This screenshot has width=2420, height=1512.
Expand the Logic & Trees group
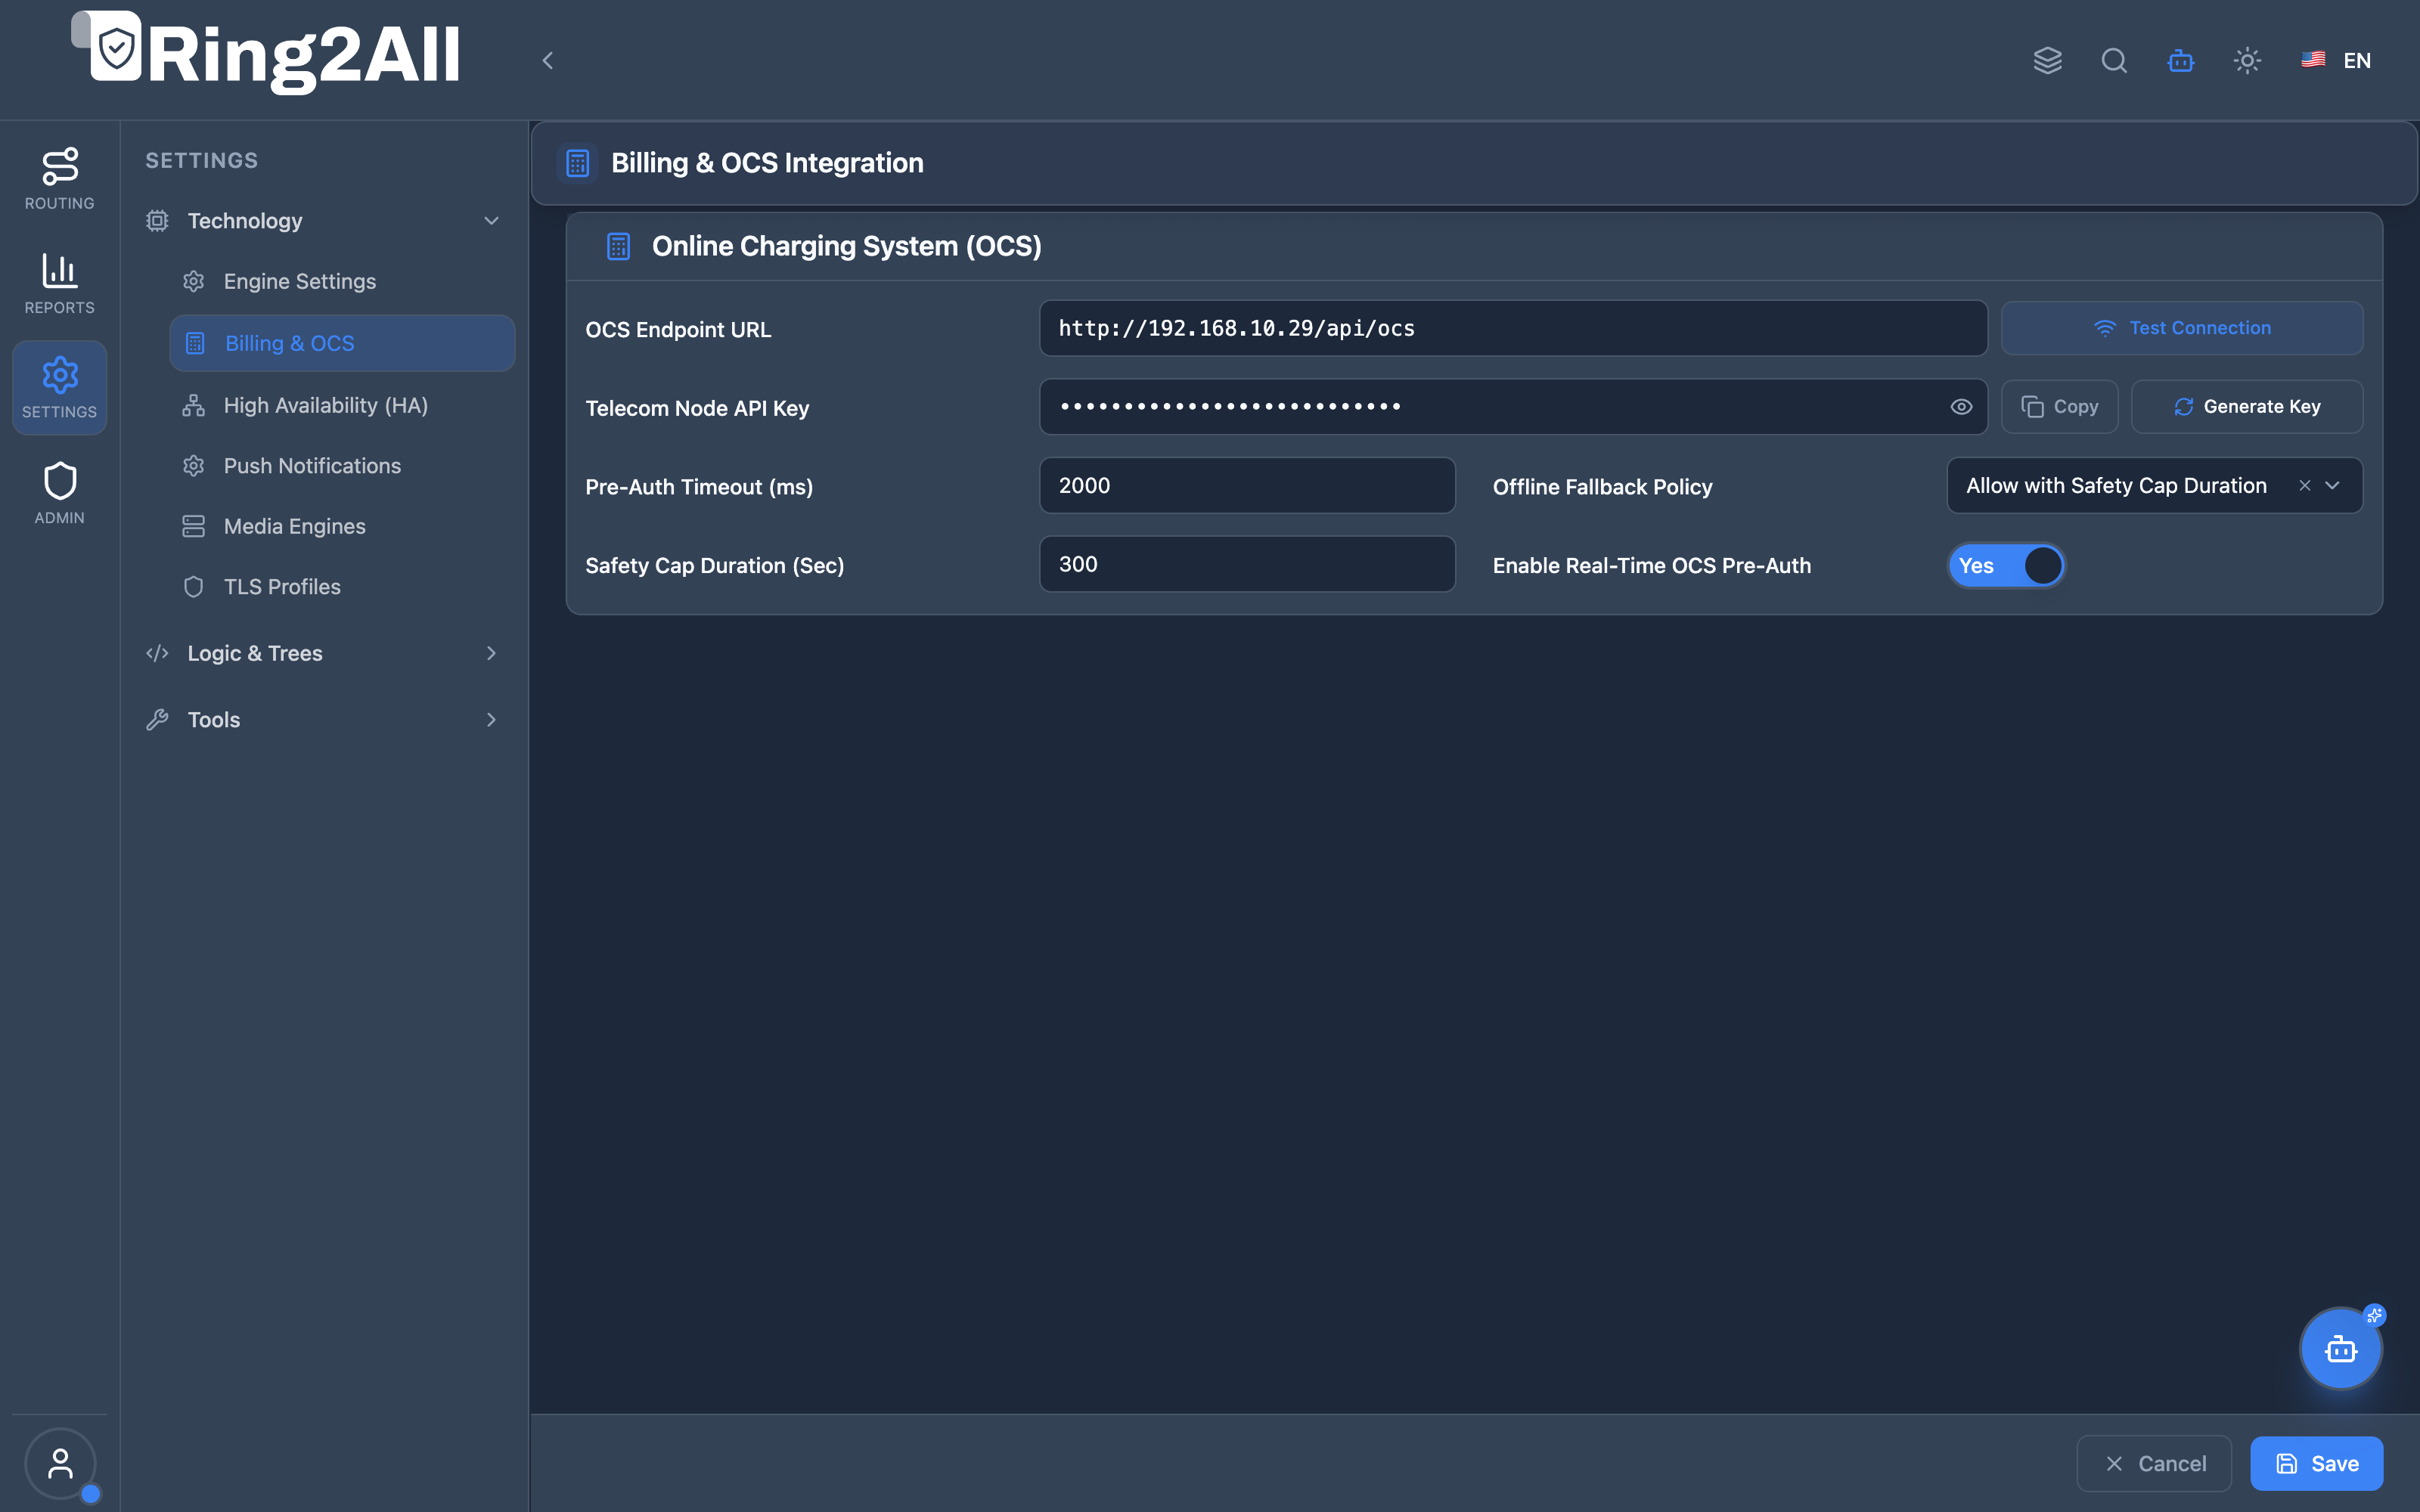323,653
